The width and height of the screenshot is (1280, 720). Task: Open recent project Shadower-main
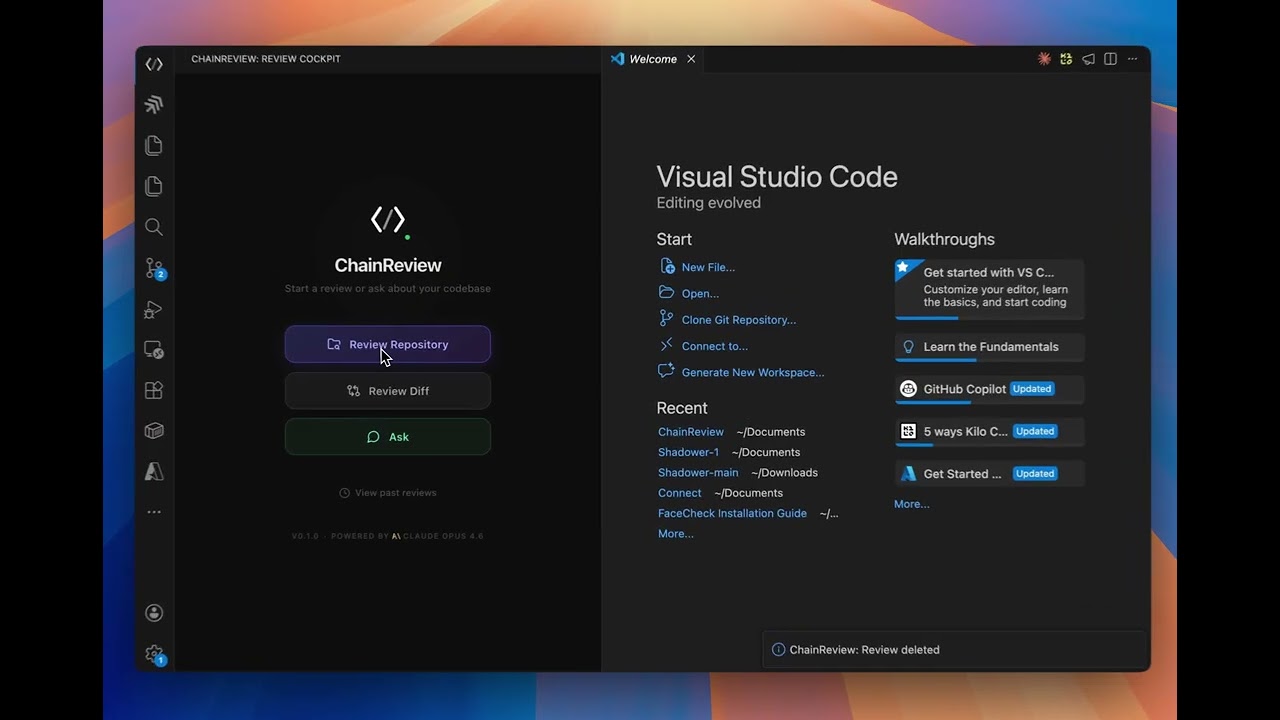coord(698,472)
